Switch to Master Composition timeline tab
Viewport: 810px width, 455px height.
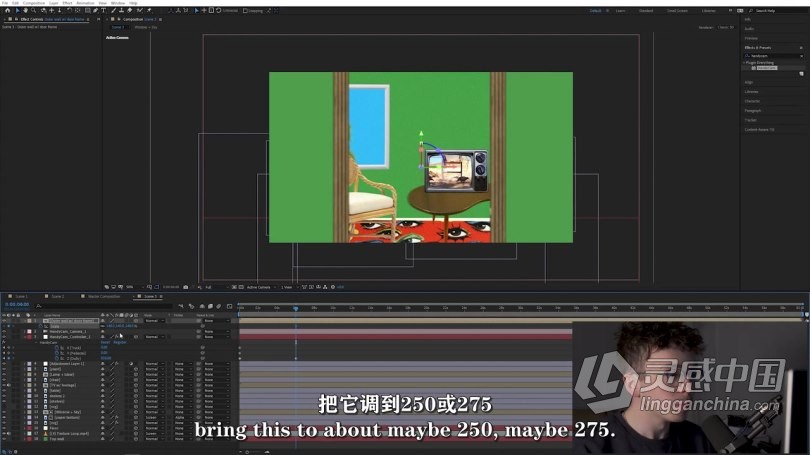tap(104, 296)
